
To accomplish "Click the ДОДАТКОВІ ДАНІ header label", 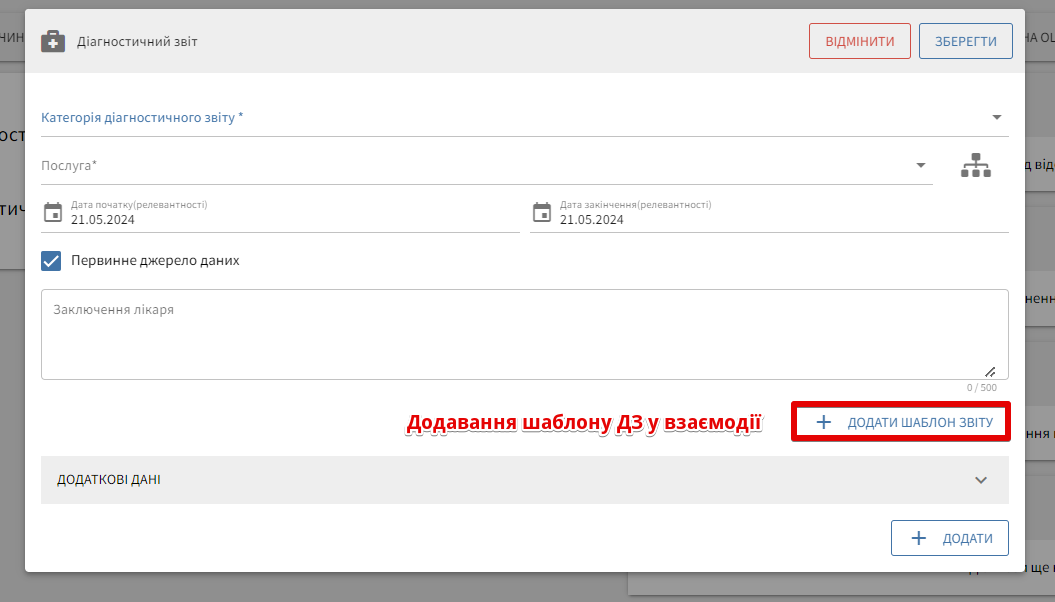I will (x=109, y=480).
